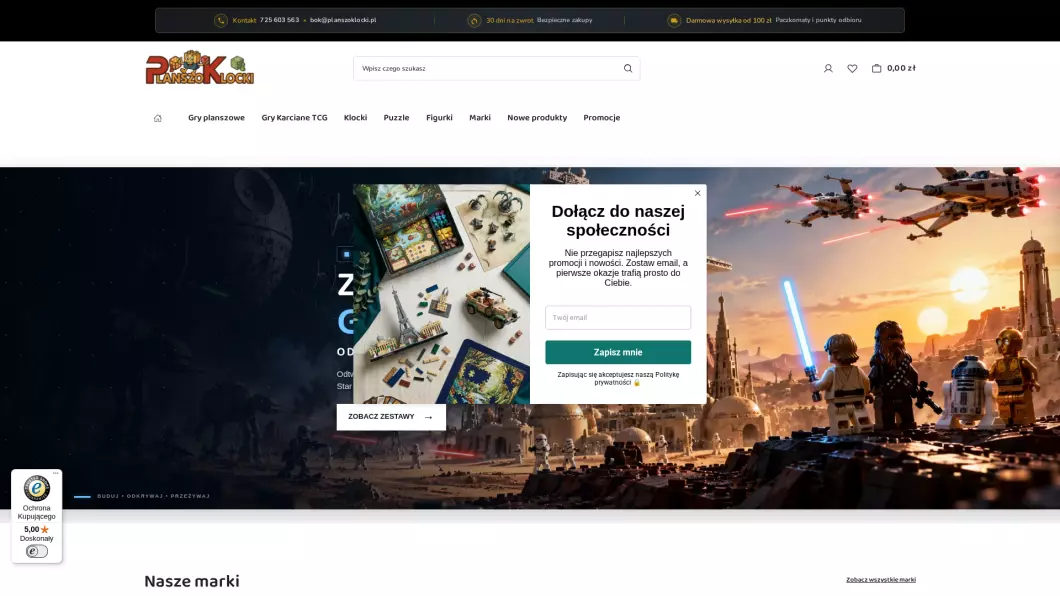Open the shopping cart icon
The height and width of the screenshot is (596, 1060).
click(876, 68)
